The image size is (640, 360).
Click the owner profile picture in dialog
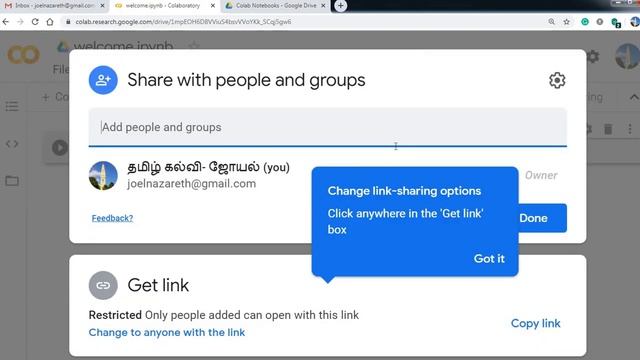pyautogui.click(x=103, y=176)
